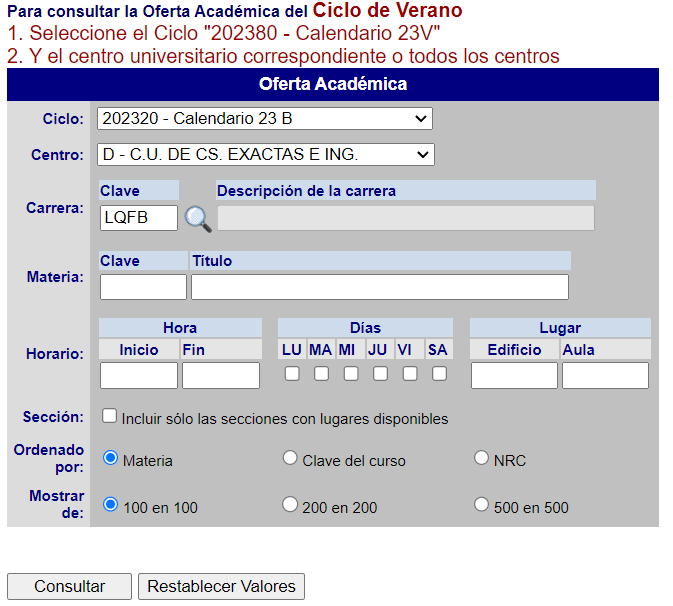Viewport: 673px width, 606px height.
Task: Select order by Clave del curso
Action: pyautogui.click(x=290, y=458)
